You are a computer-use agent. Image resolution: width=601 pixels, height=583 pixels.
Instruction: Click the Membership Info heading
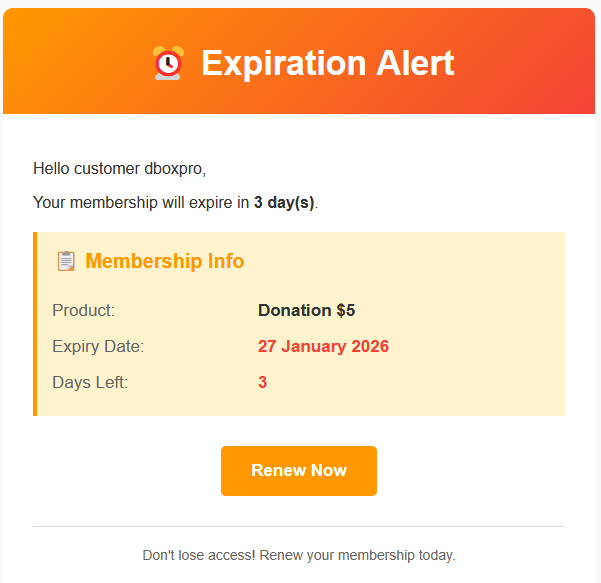[164, 261]
